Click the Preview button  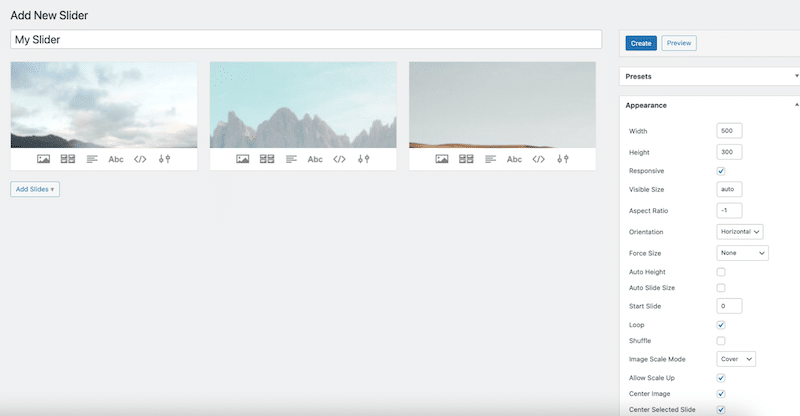coord(679,43)
